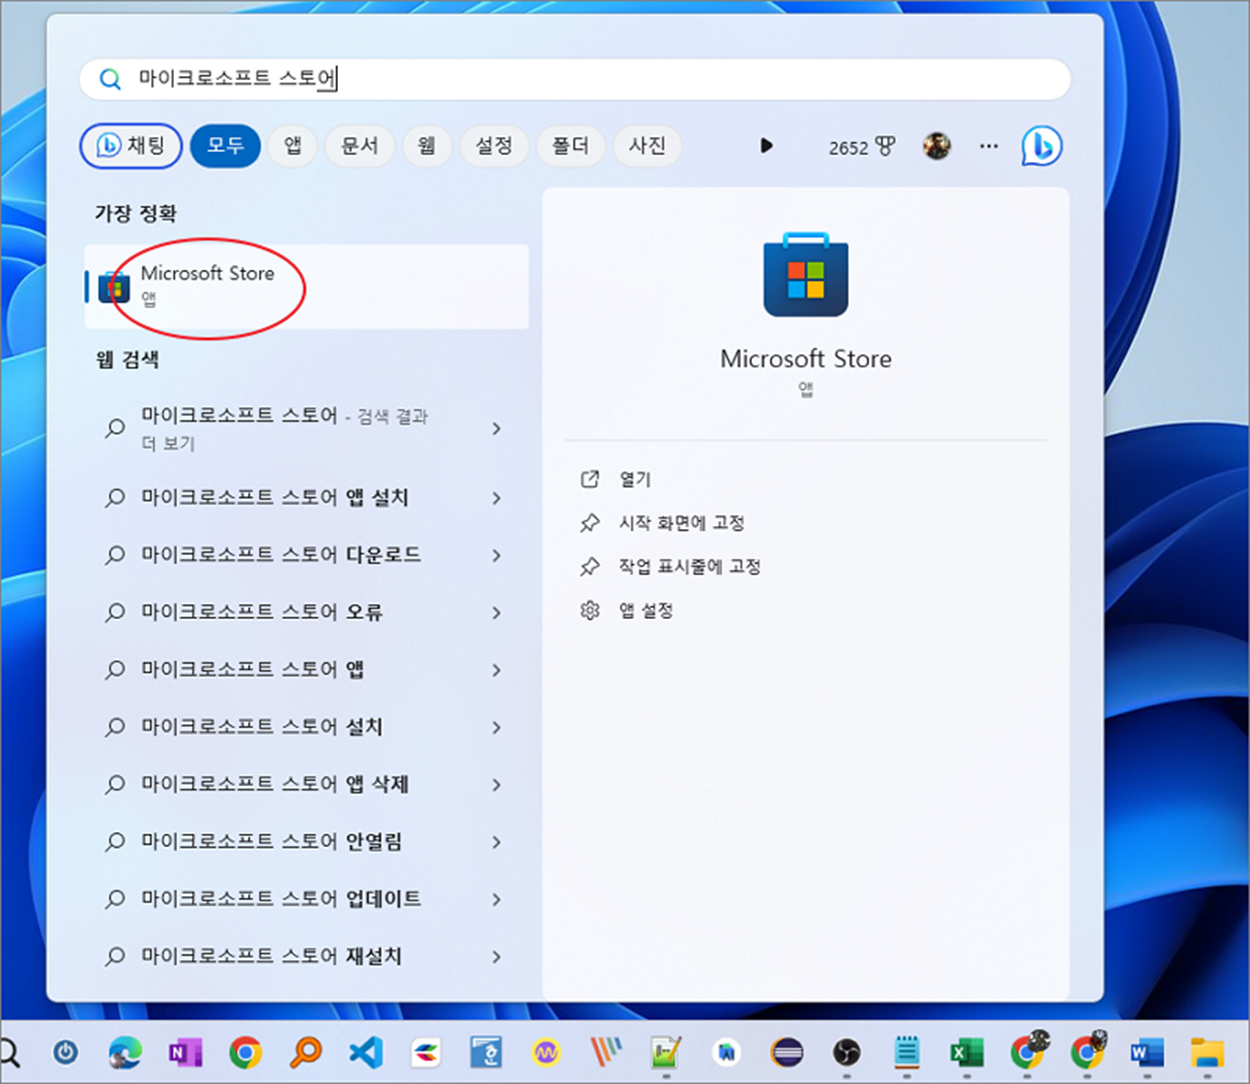Open the orange striped W app in taskbar
This screenshot has height=1084, width=1250.
coord(606,1052)
